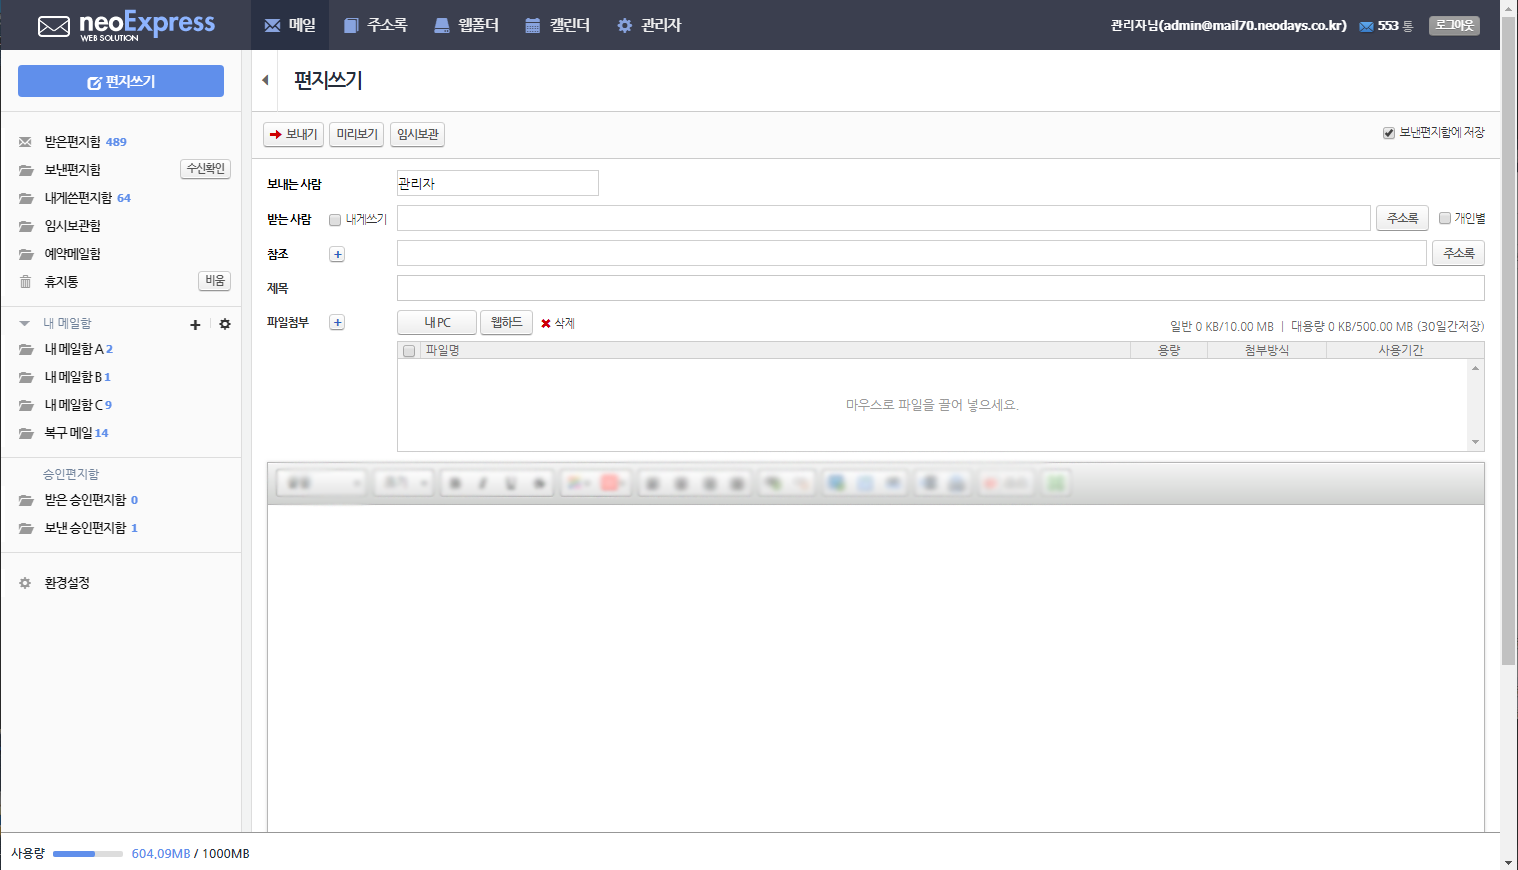Delete attachment using red X 삭제
The width and height of the screenshot is (1518, 870).
558,323
